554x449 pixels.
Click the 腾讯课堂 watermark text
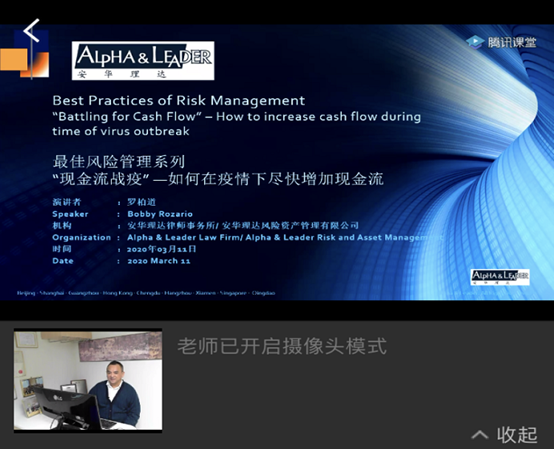click(x=512, y=42)
